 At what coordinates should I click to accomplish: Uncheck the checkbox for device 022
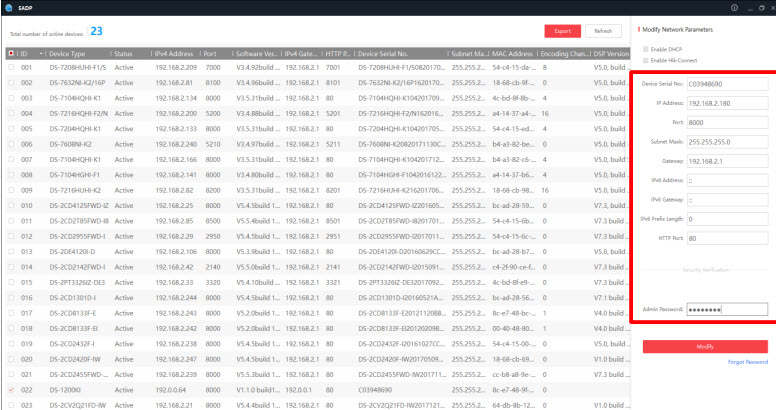click(x=10, y=388)
